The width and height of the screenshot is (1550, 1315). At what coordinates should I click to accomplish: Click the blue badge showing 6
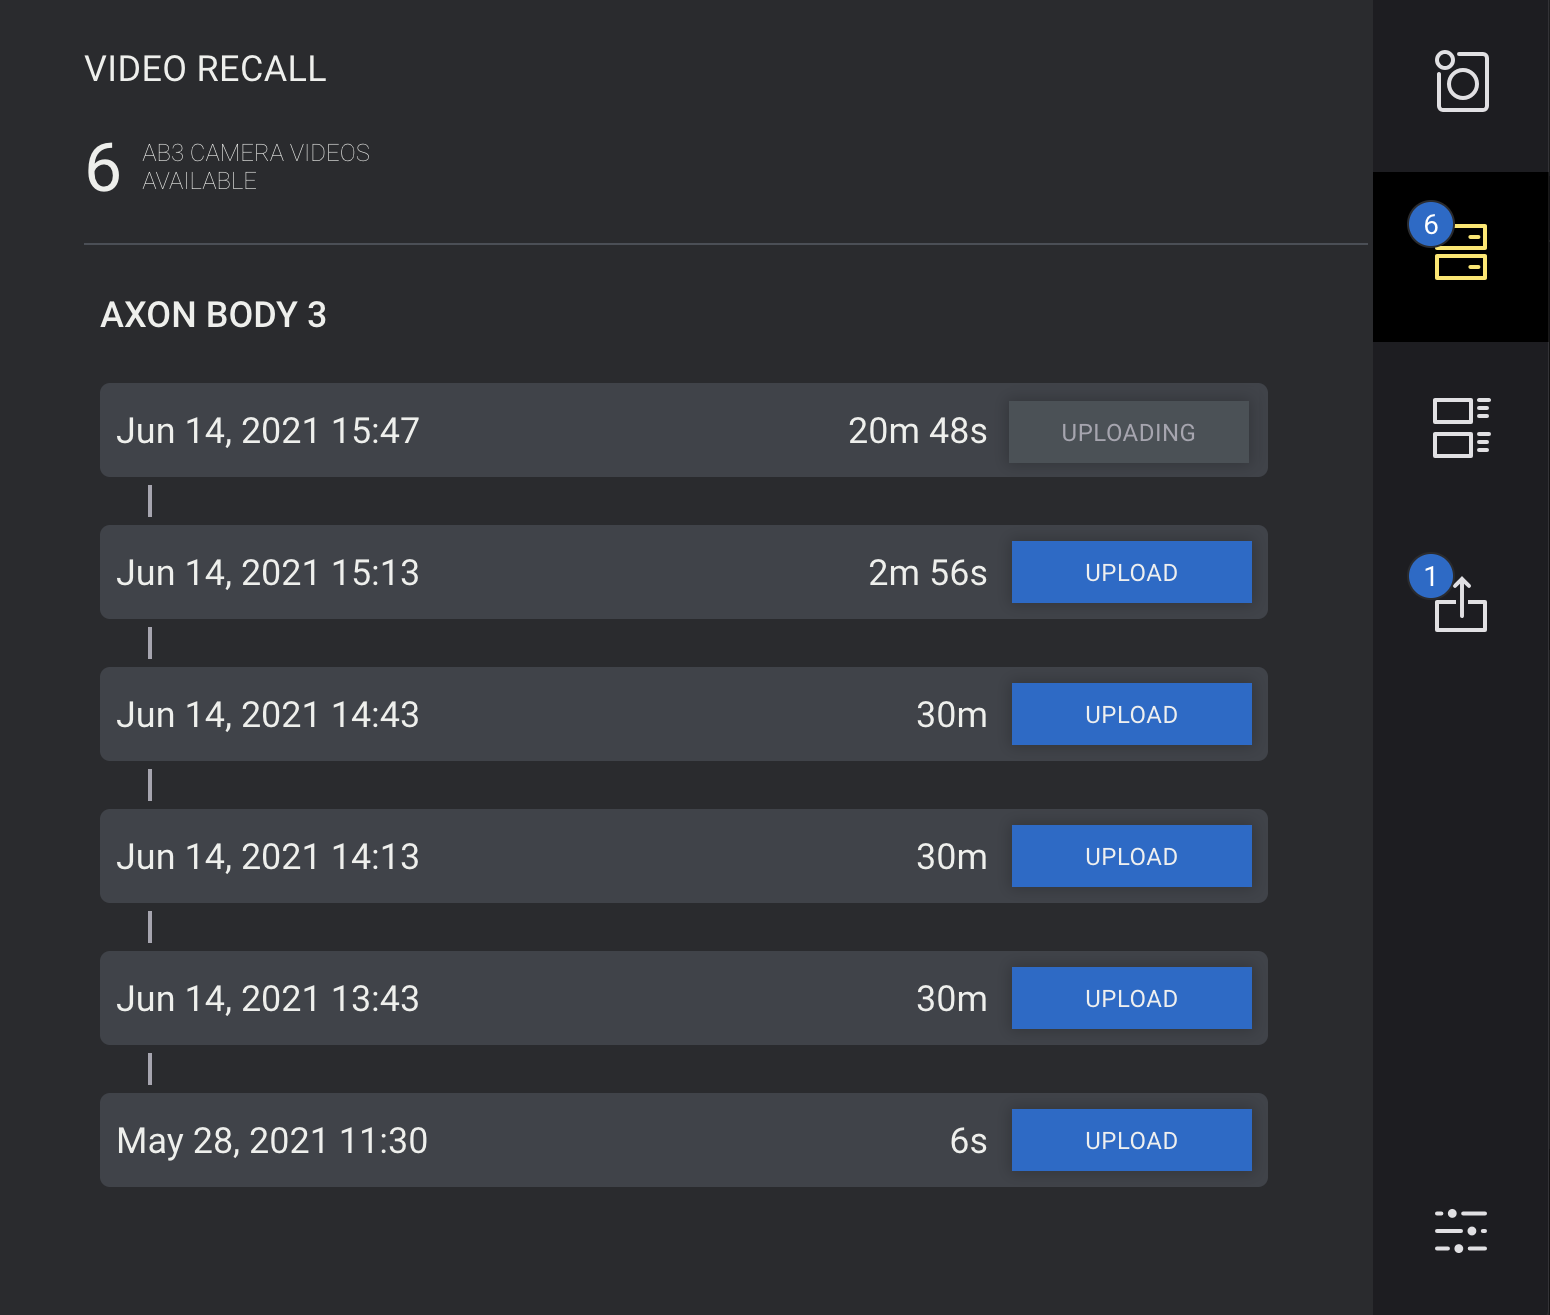[x=1430, y=224]
